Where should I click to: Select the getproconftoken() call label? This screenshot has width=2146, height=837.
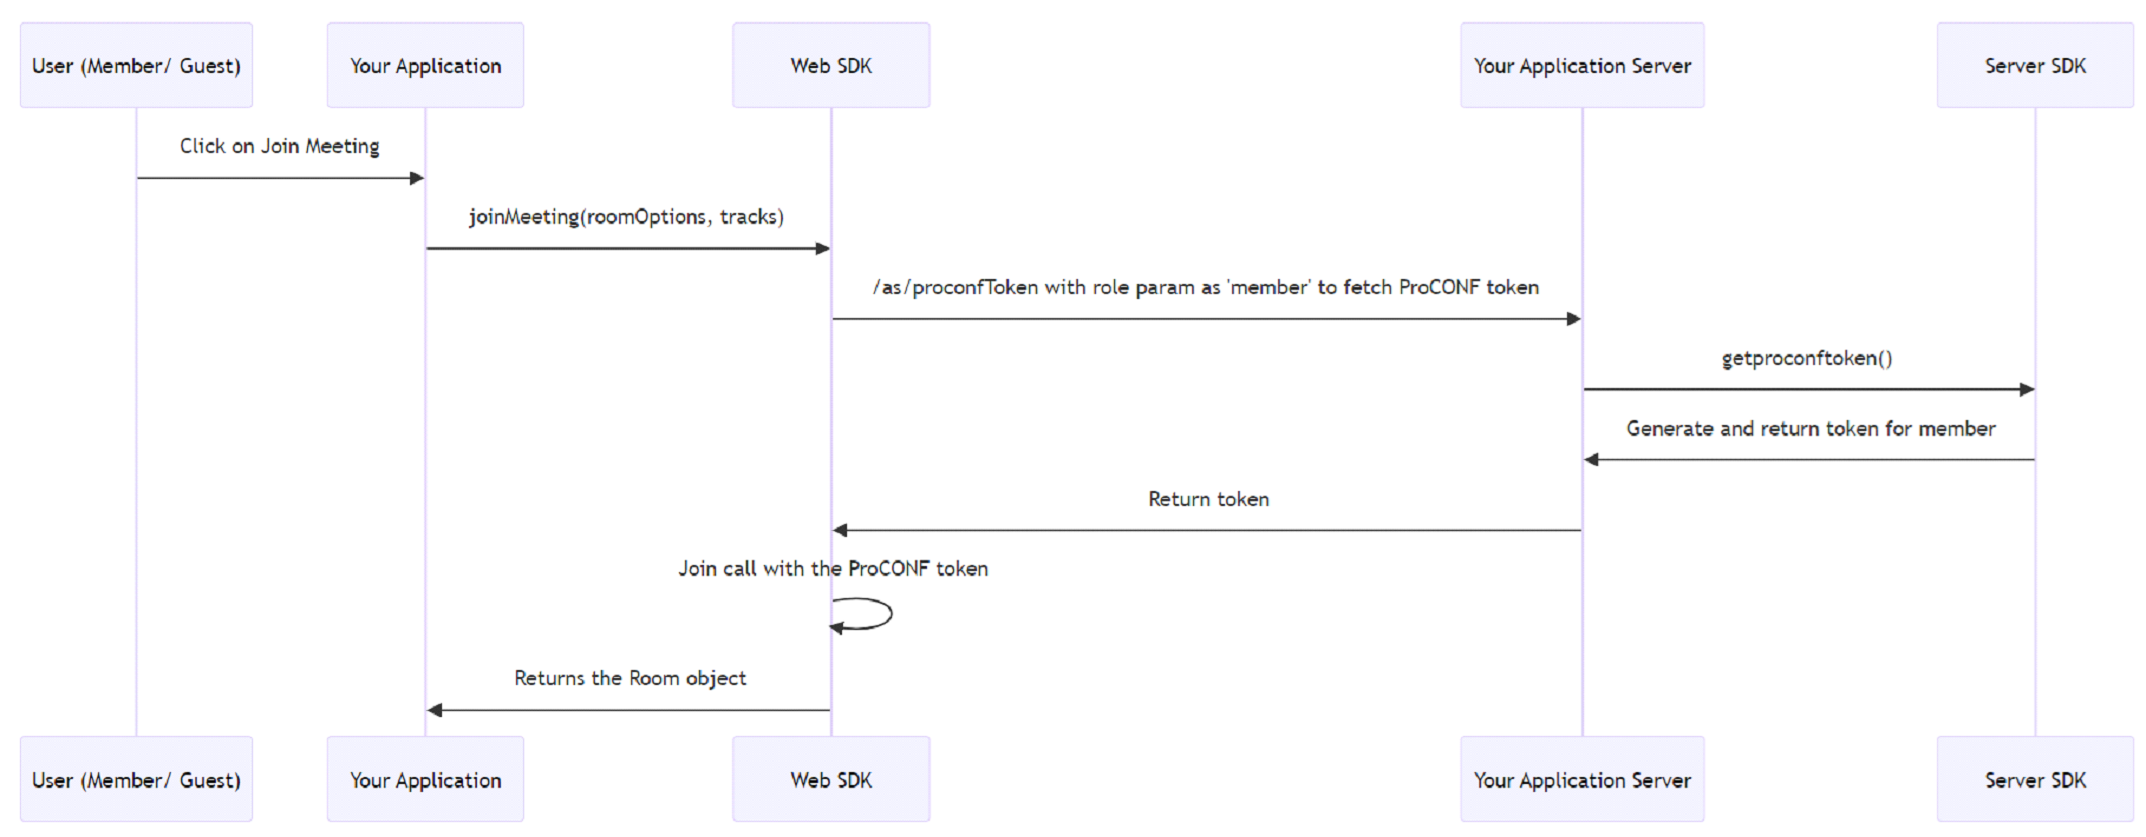1807,358
